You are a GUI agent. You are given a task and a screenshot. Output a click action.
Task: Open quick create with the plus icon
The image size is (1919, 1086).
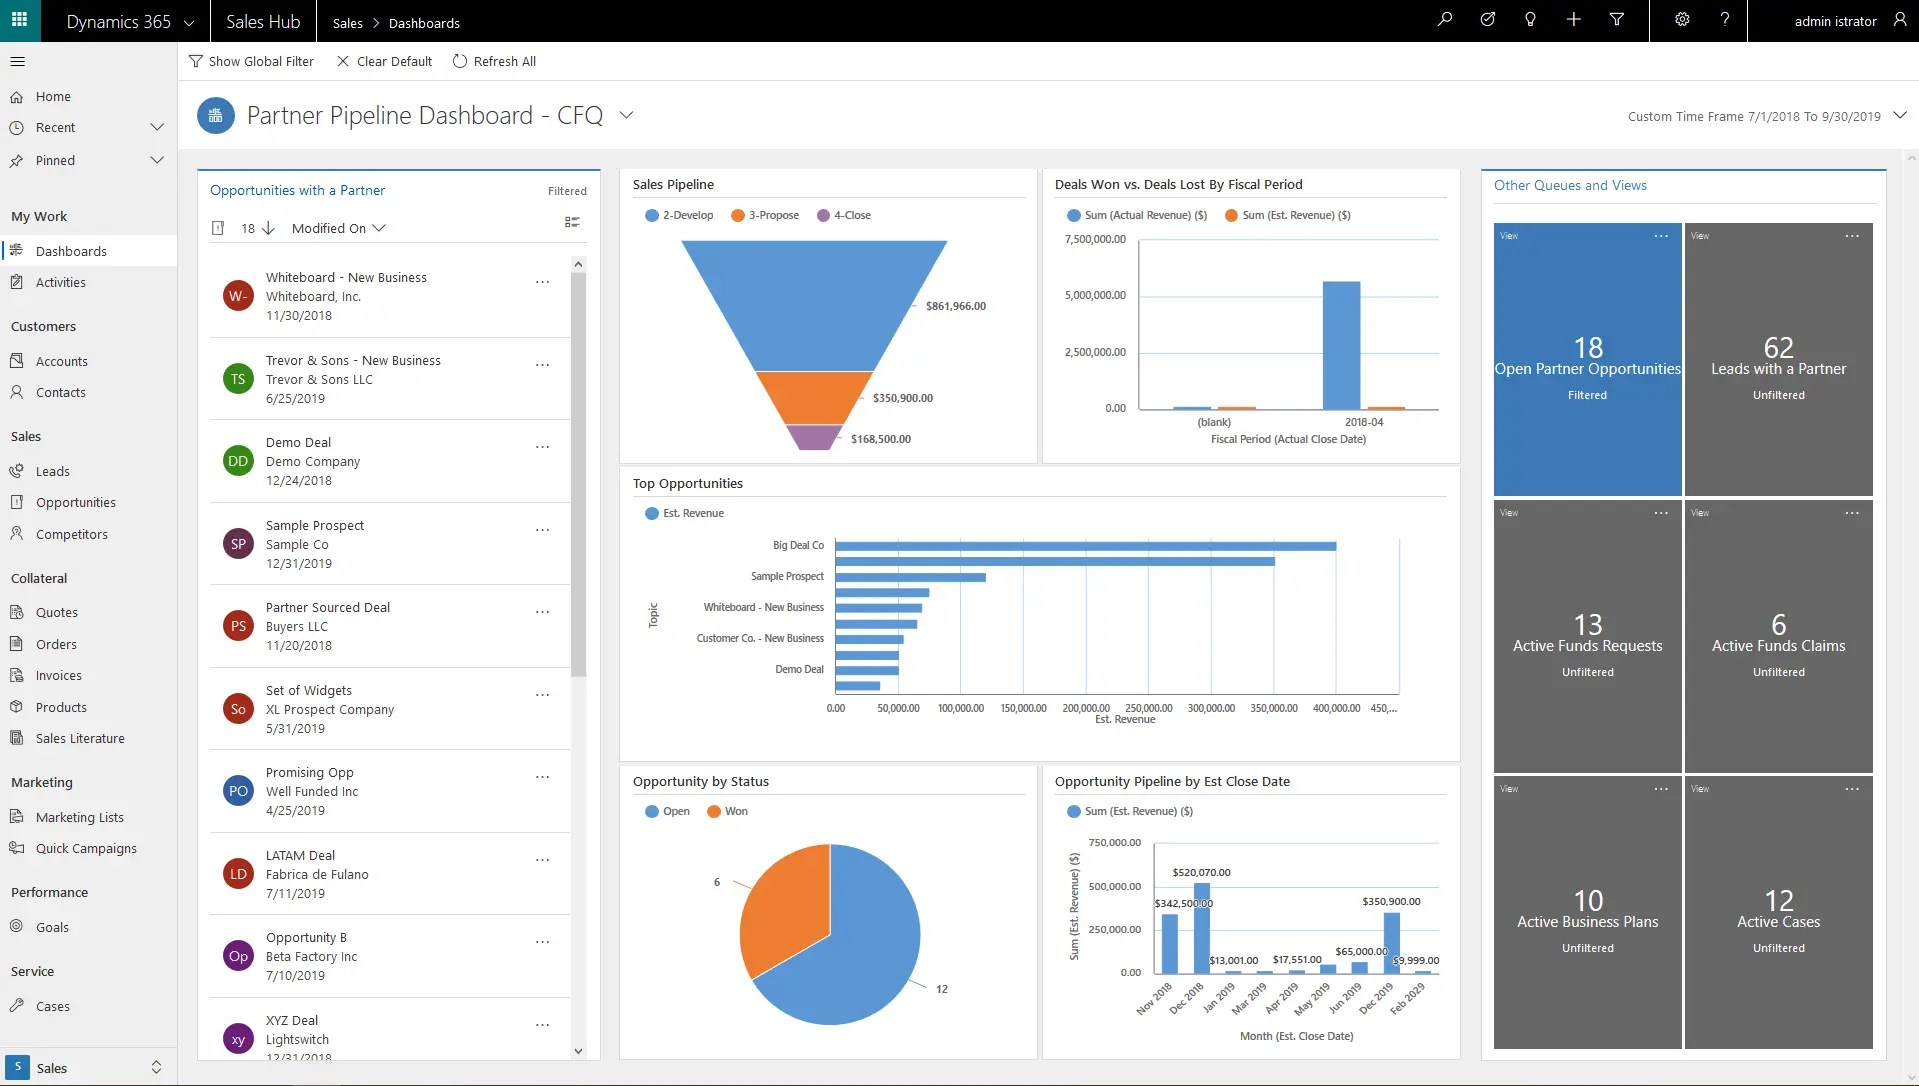pos(1573,20)
